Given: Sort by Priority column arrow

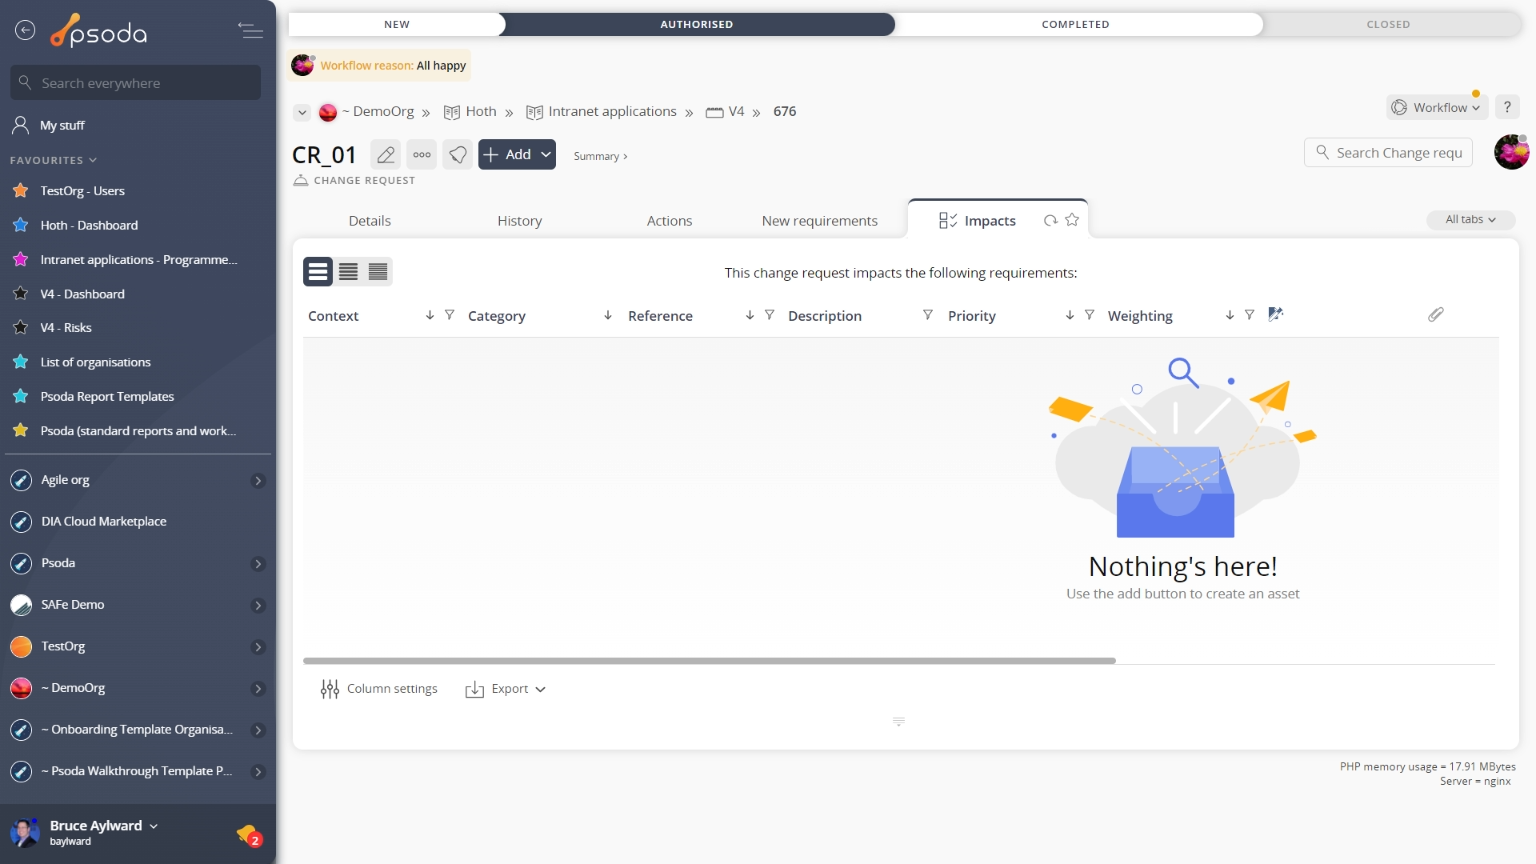Looking at the screenshot, I should tap(1070, 315).
